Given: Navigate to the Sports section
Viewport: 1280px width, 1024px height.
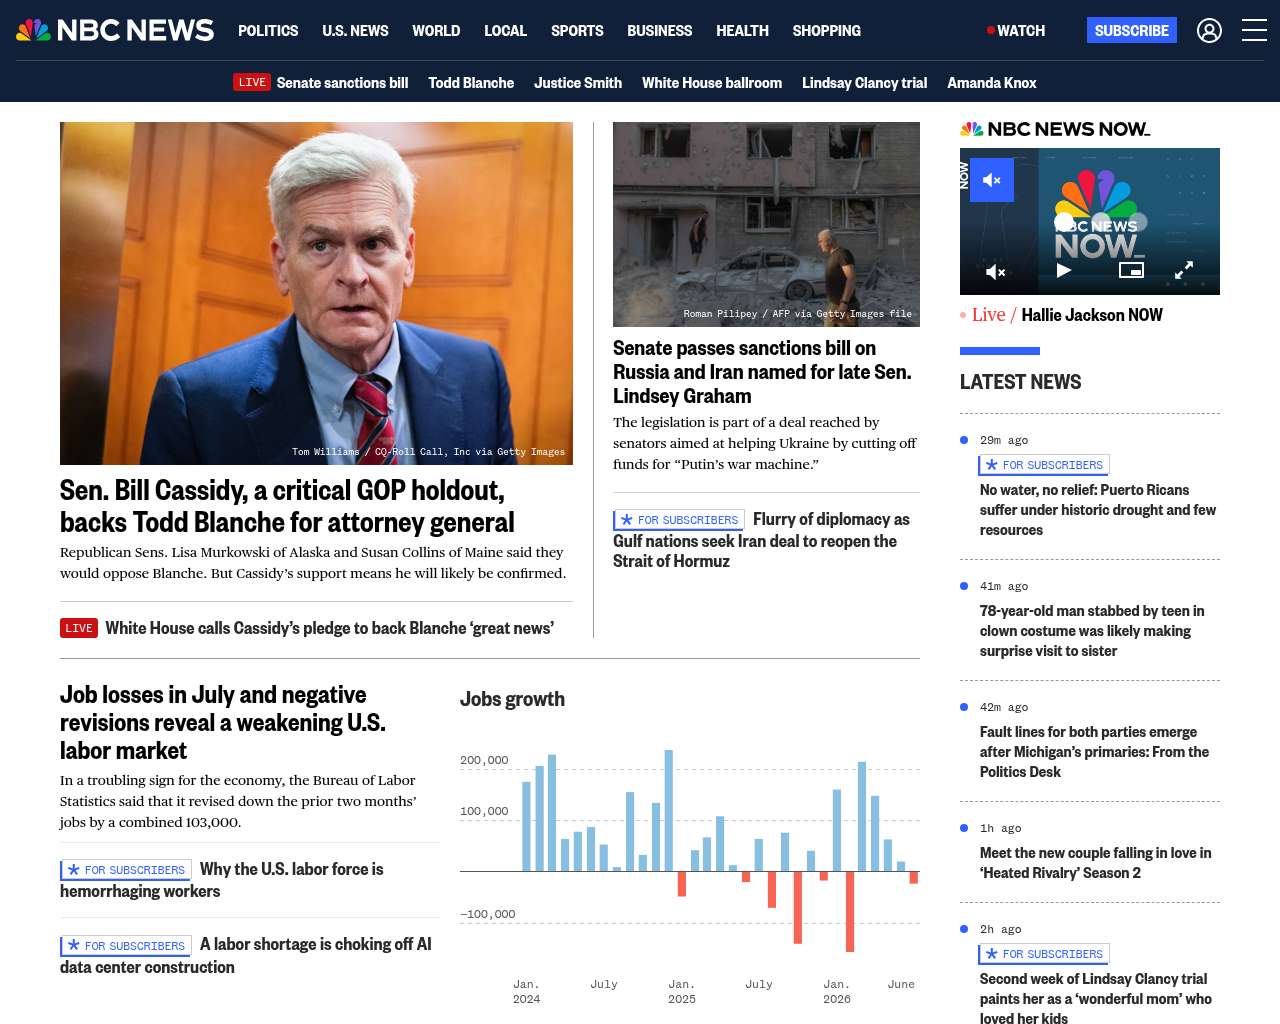Looking at the screenshot, I should click(577, 31).
